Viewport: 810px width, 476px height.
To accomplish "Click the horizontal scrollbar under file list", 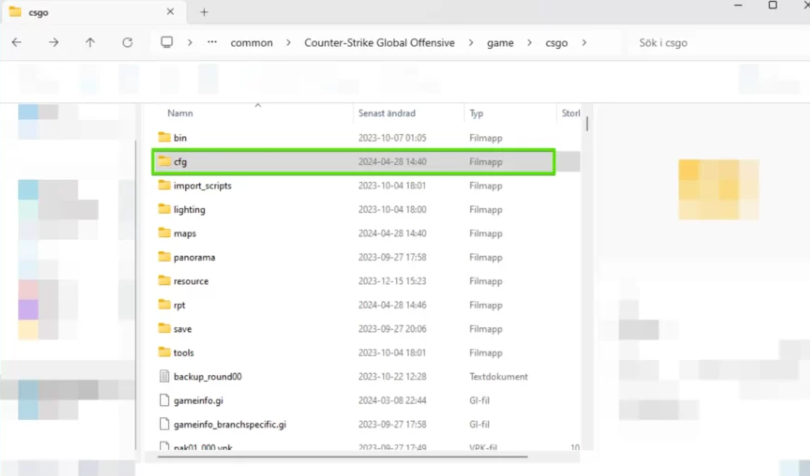I will [342, 457].
